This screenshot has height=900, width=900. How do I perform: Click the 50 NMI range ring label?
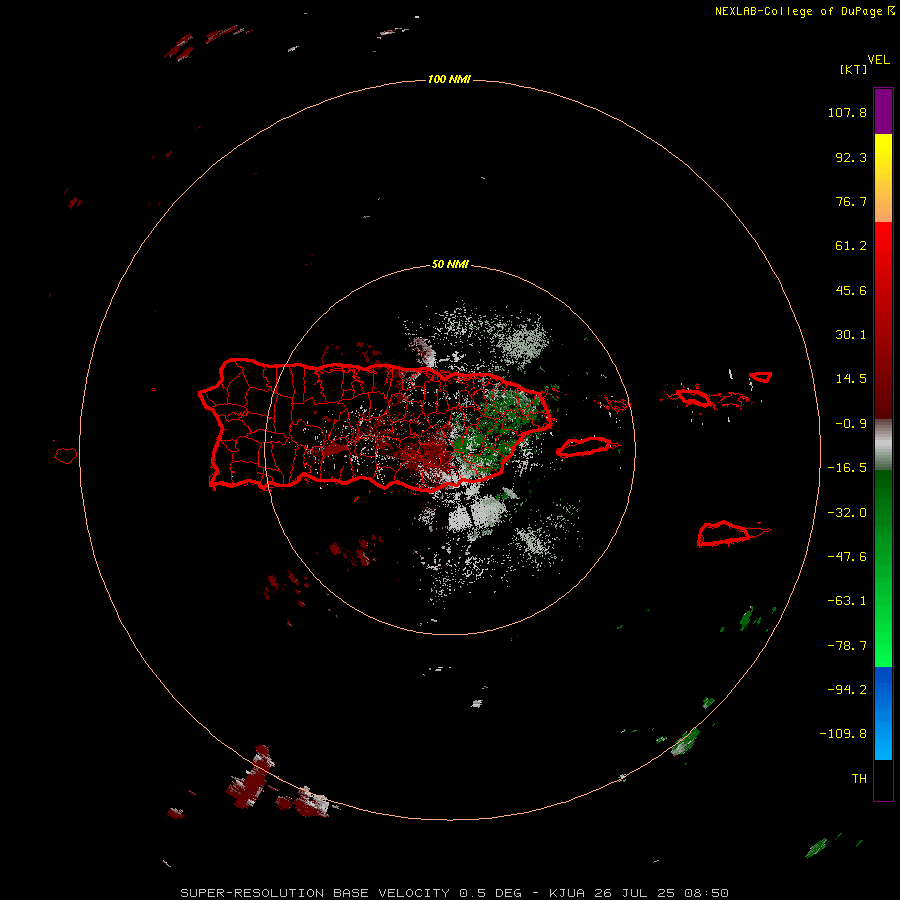coord(450,265)
